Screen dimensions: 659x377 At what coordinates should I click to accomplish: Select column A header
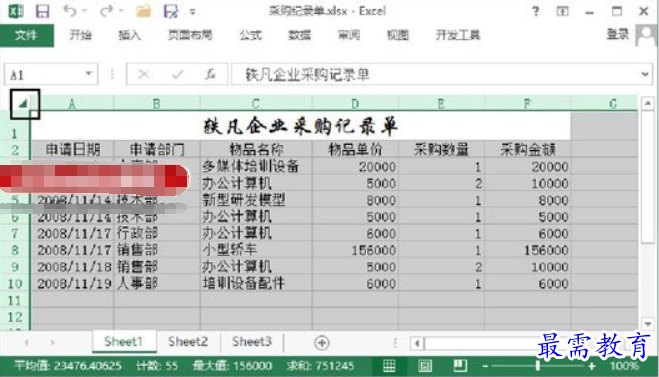pyautogui.click(x=72, y=103)
